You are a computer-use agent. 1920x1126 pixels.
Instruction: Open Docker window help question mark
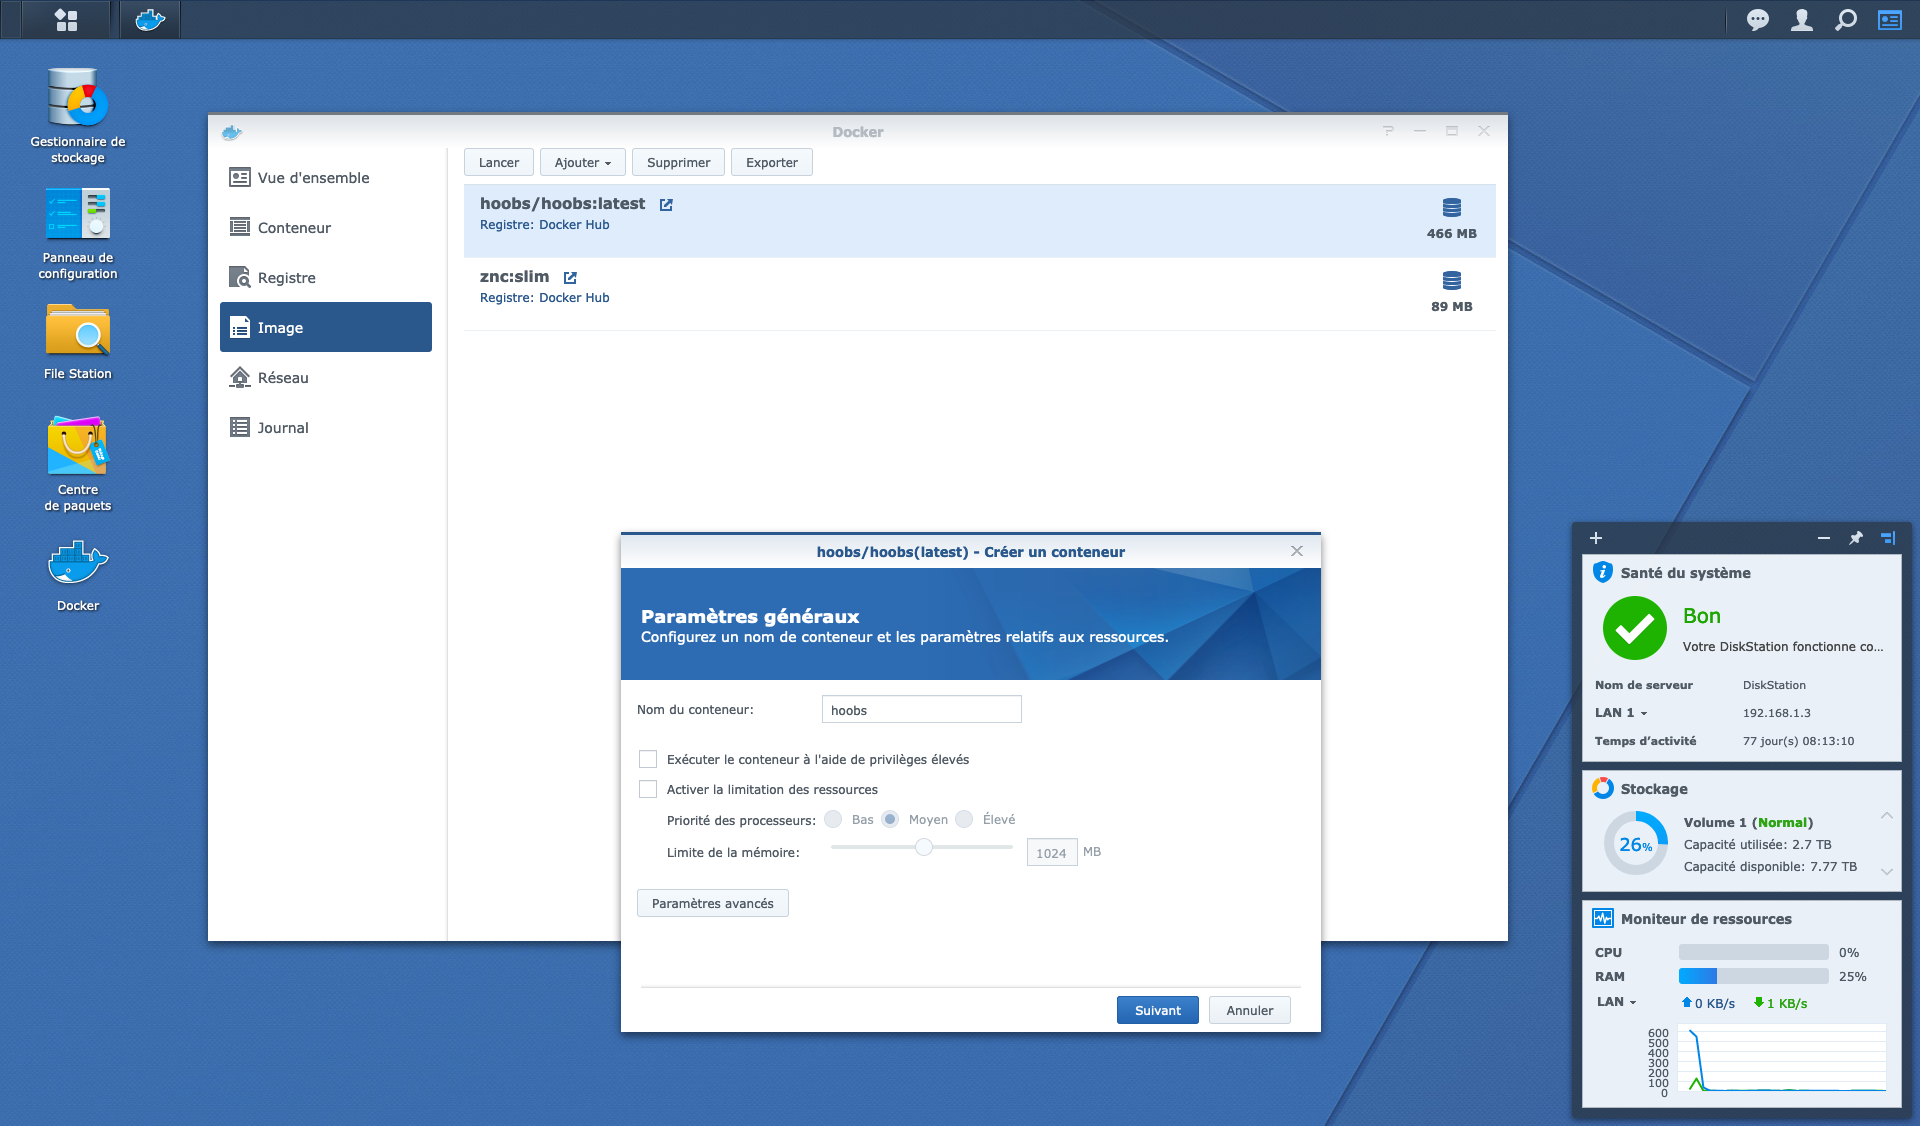tap(1388, 131)
